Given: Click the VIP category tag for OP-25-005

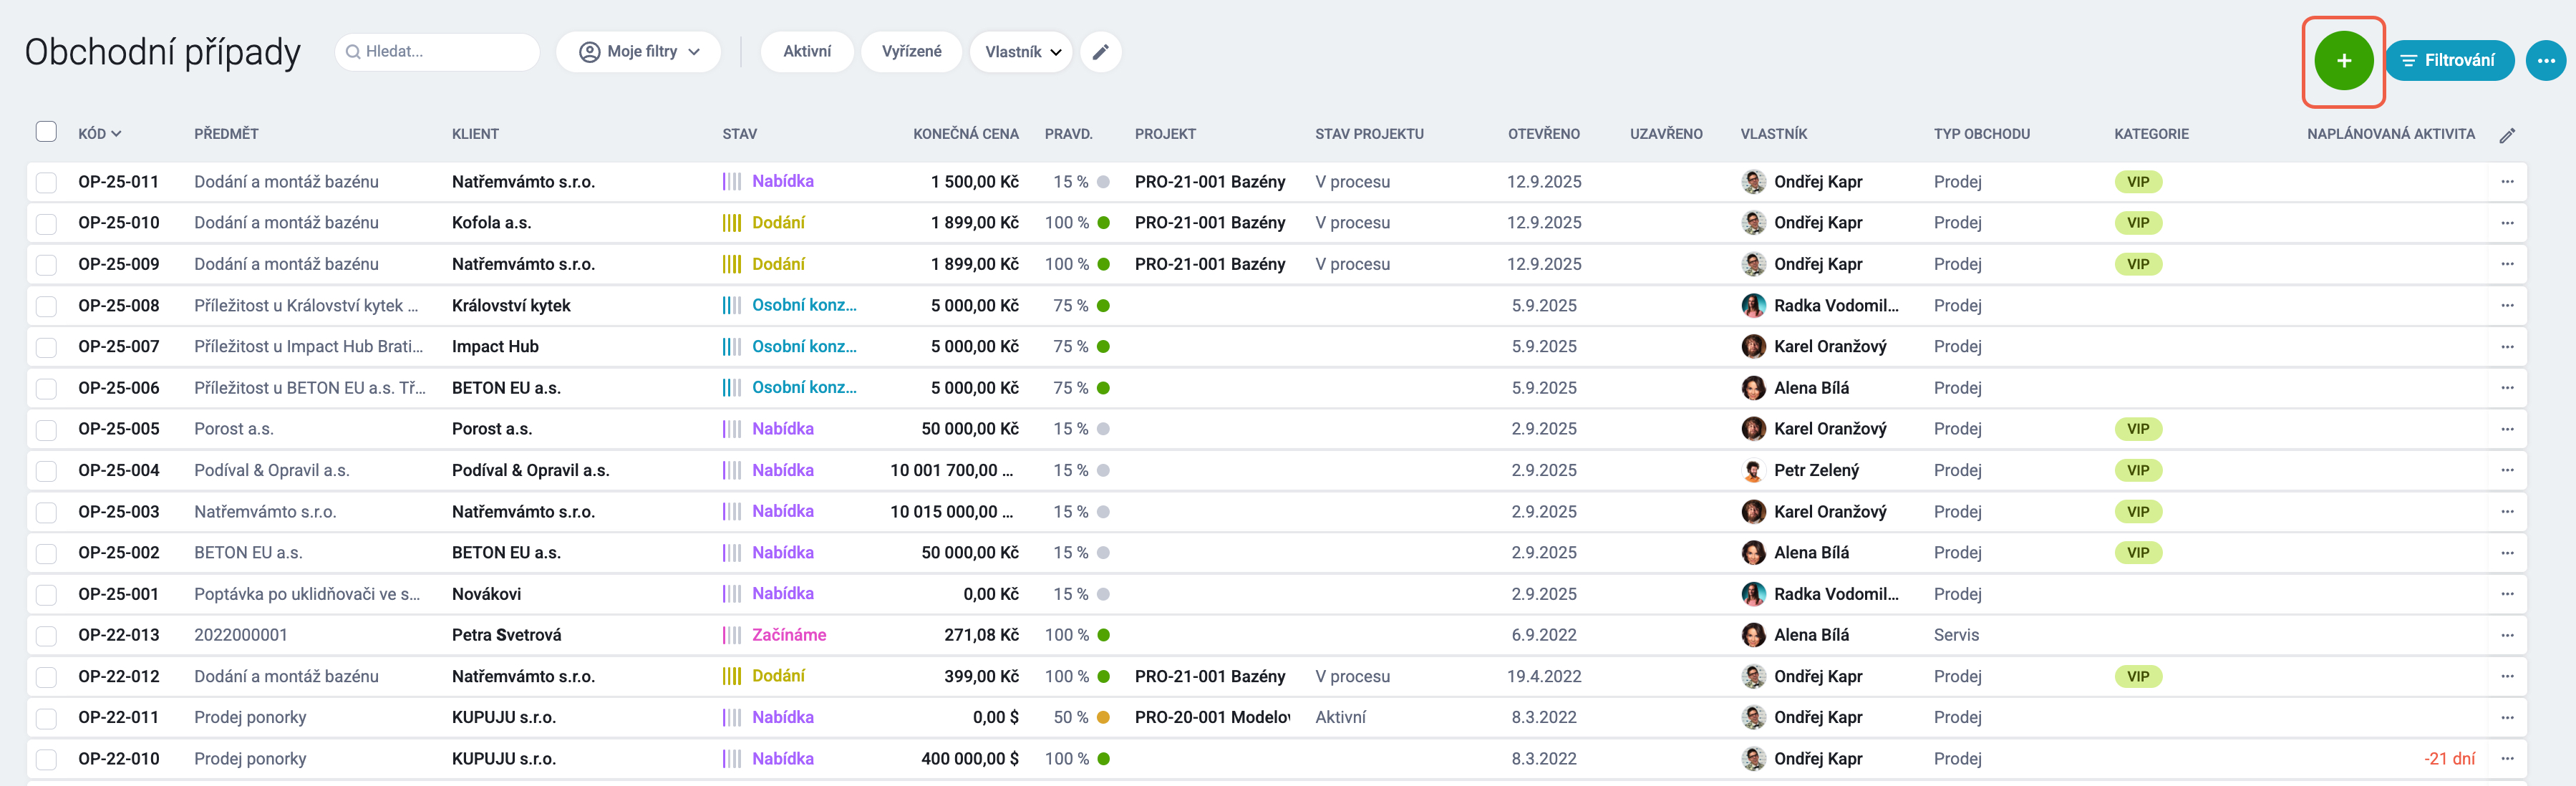Looking at the screenshot, I should (2138, 429).
